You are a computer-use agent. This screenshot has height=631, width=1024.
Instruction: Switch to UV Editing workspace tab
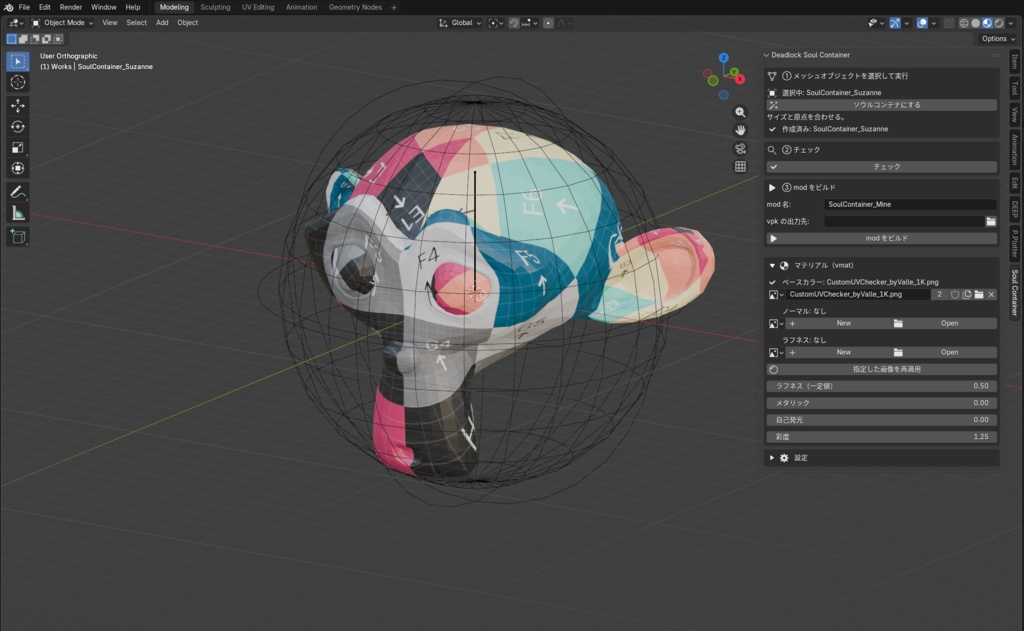[x=258, y=7]
